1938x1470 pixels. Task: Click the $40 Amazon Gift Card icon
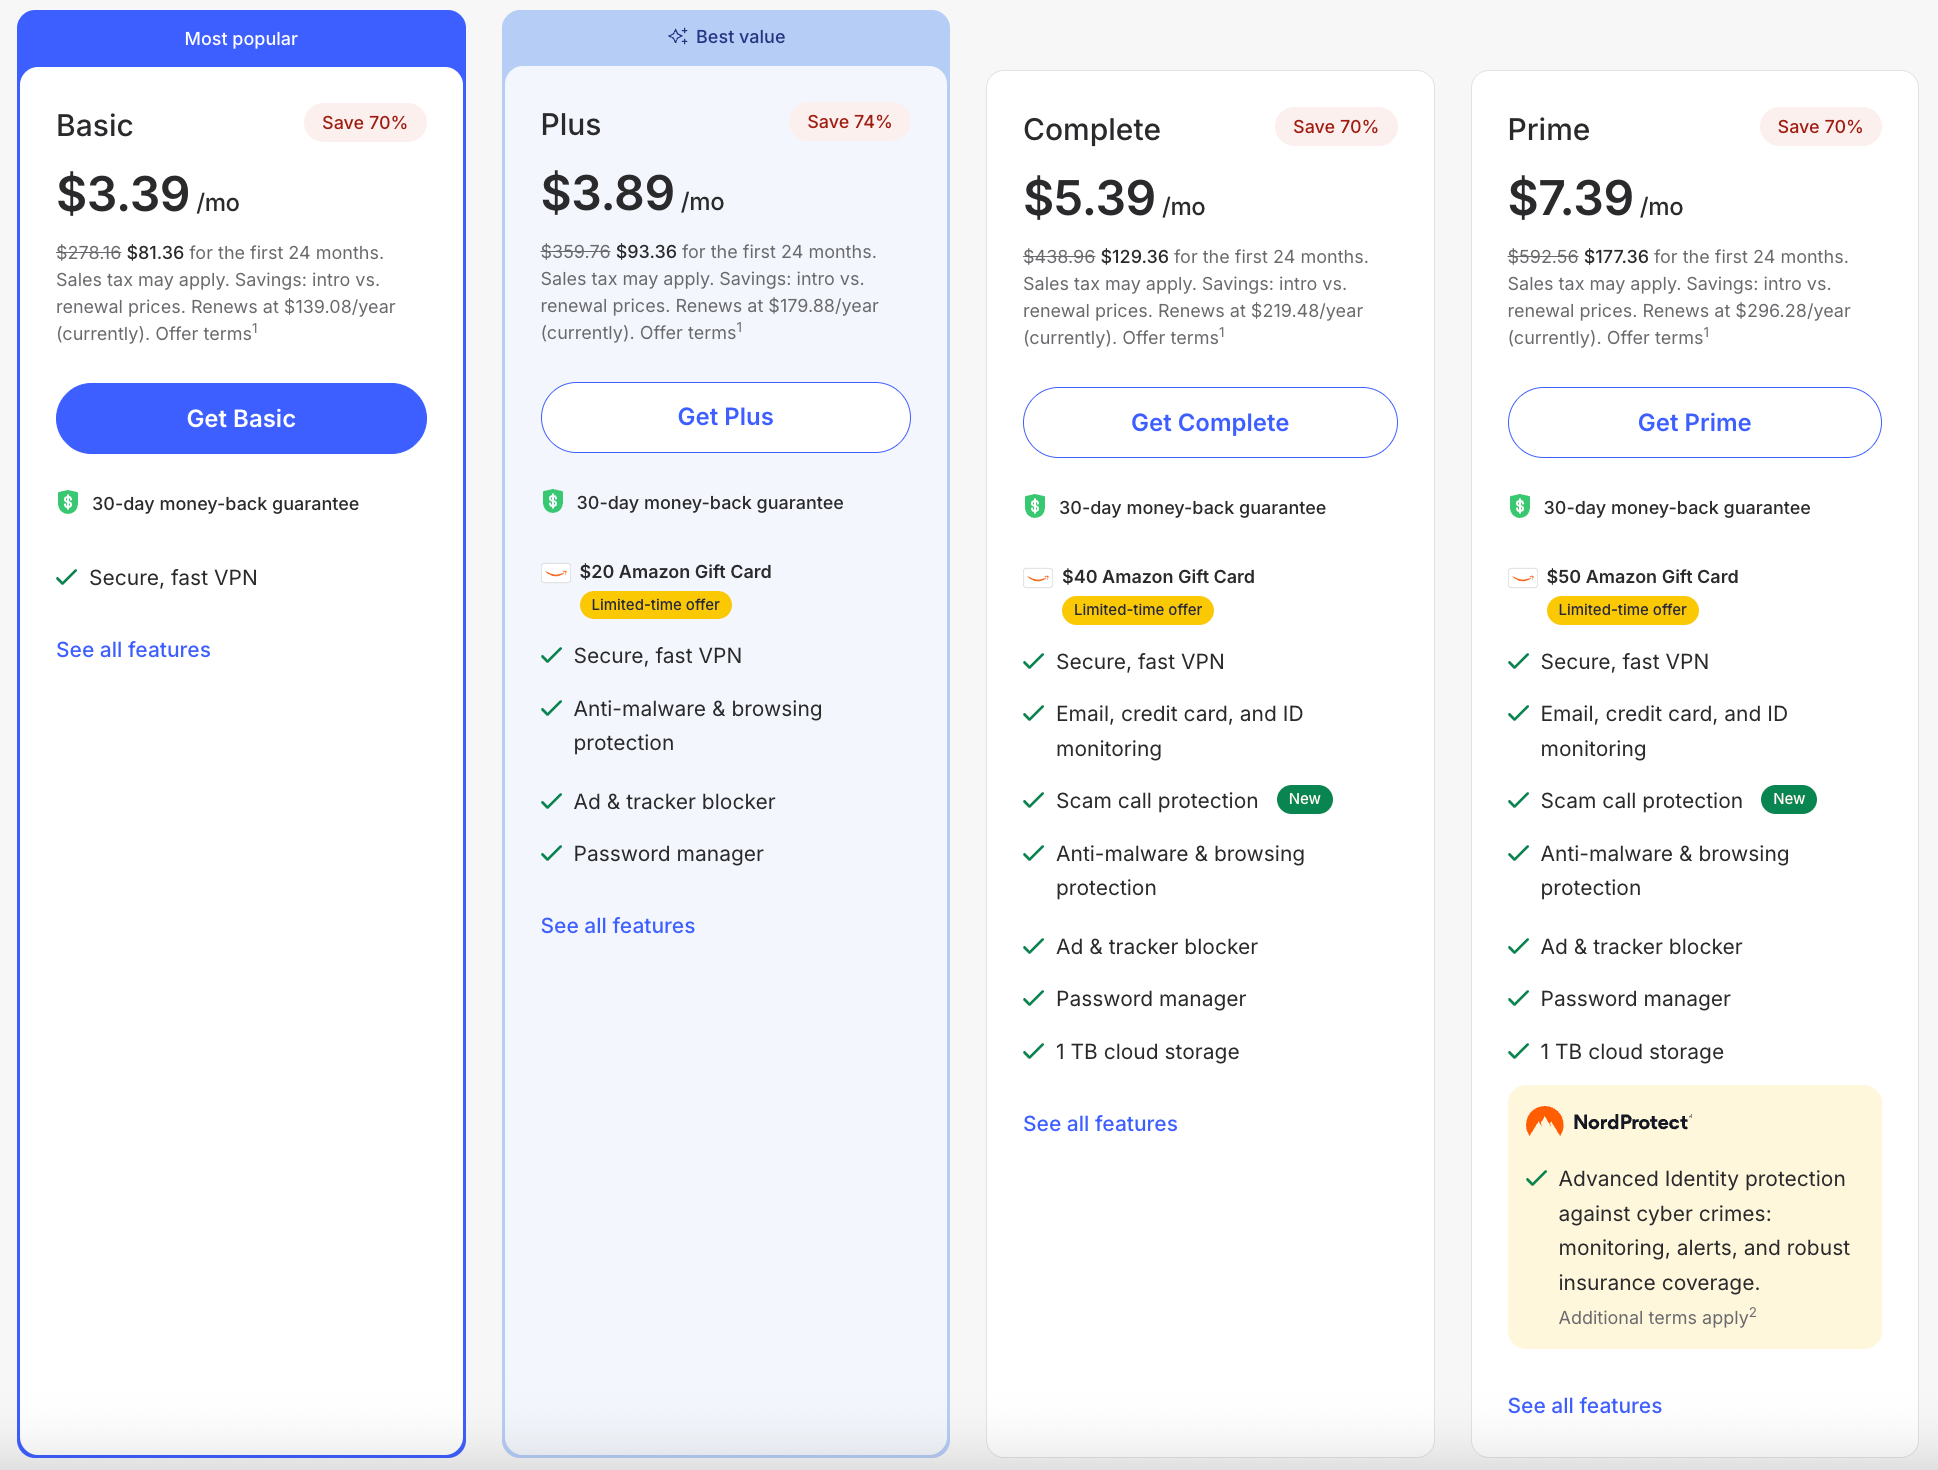1038,577
